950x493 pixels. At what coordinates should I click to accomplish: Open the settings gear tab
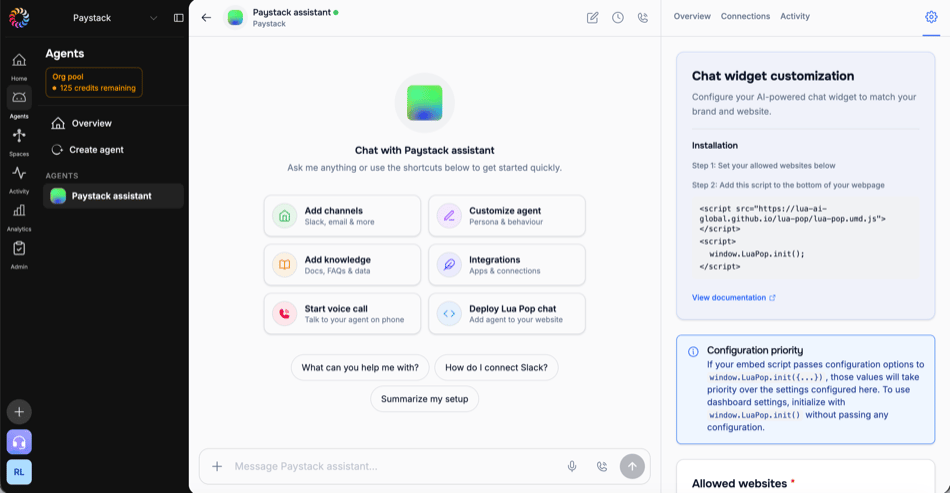tap(931, 17)
